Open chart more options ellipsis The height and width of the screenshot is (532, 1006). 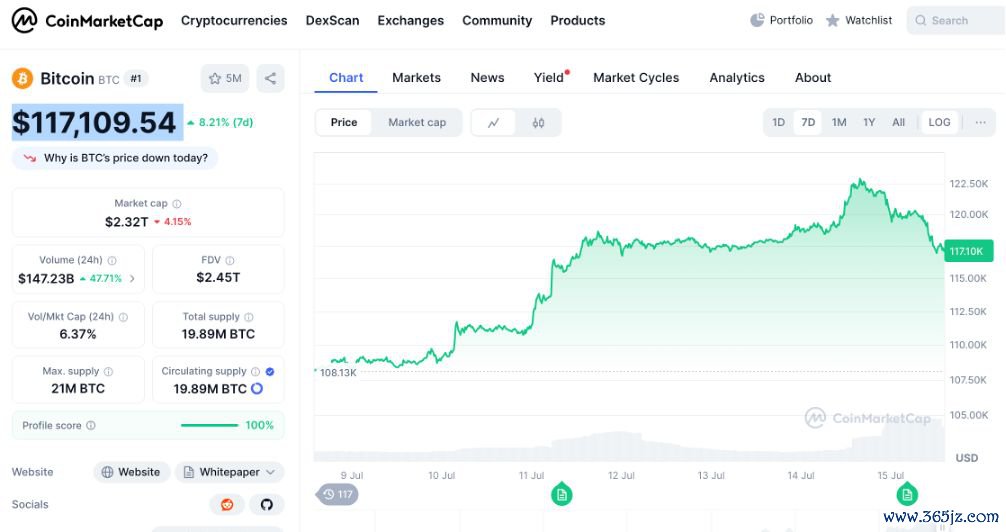tap(980, 123)
